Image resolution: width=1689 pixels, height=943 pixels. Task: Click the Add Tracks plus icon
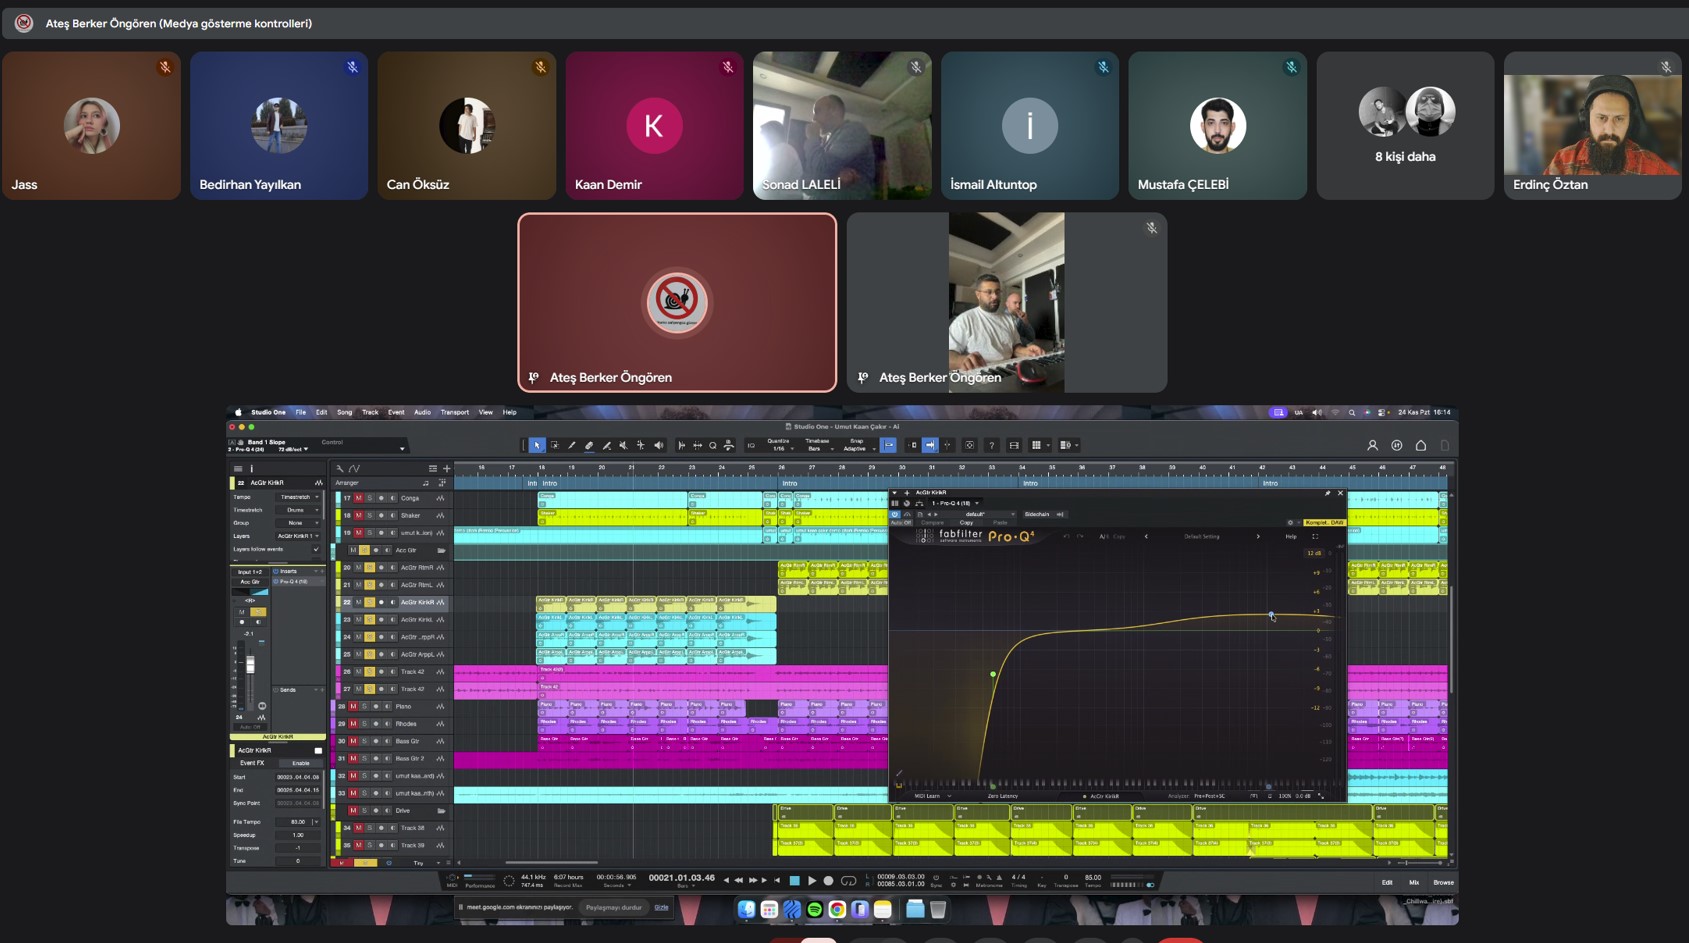[446, 468]
